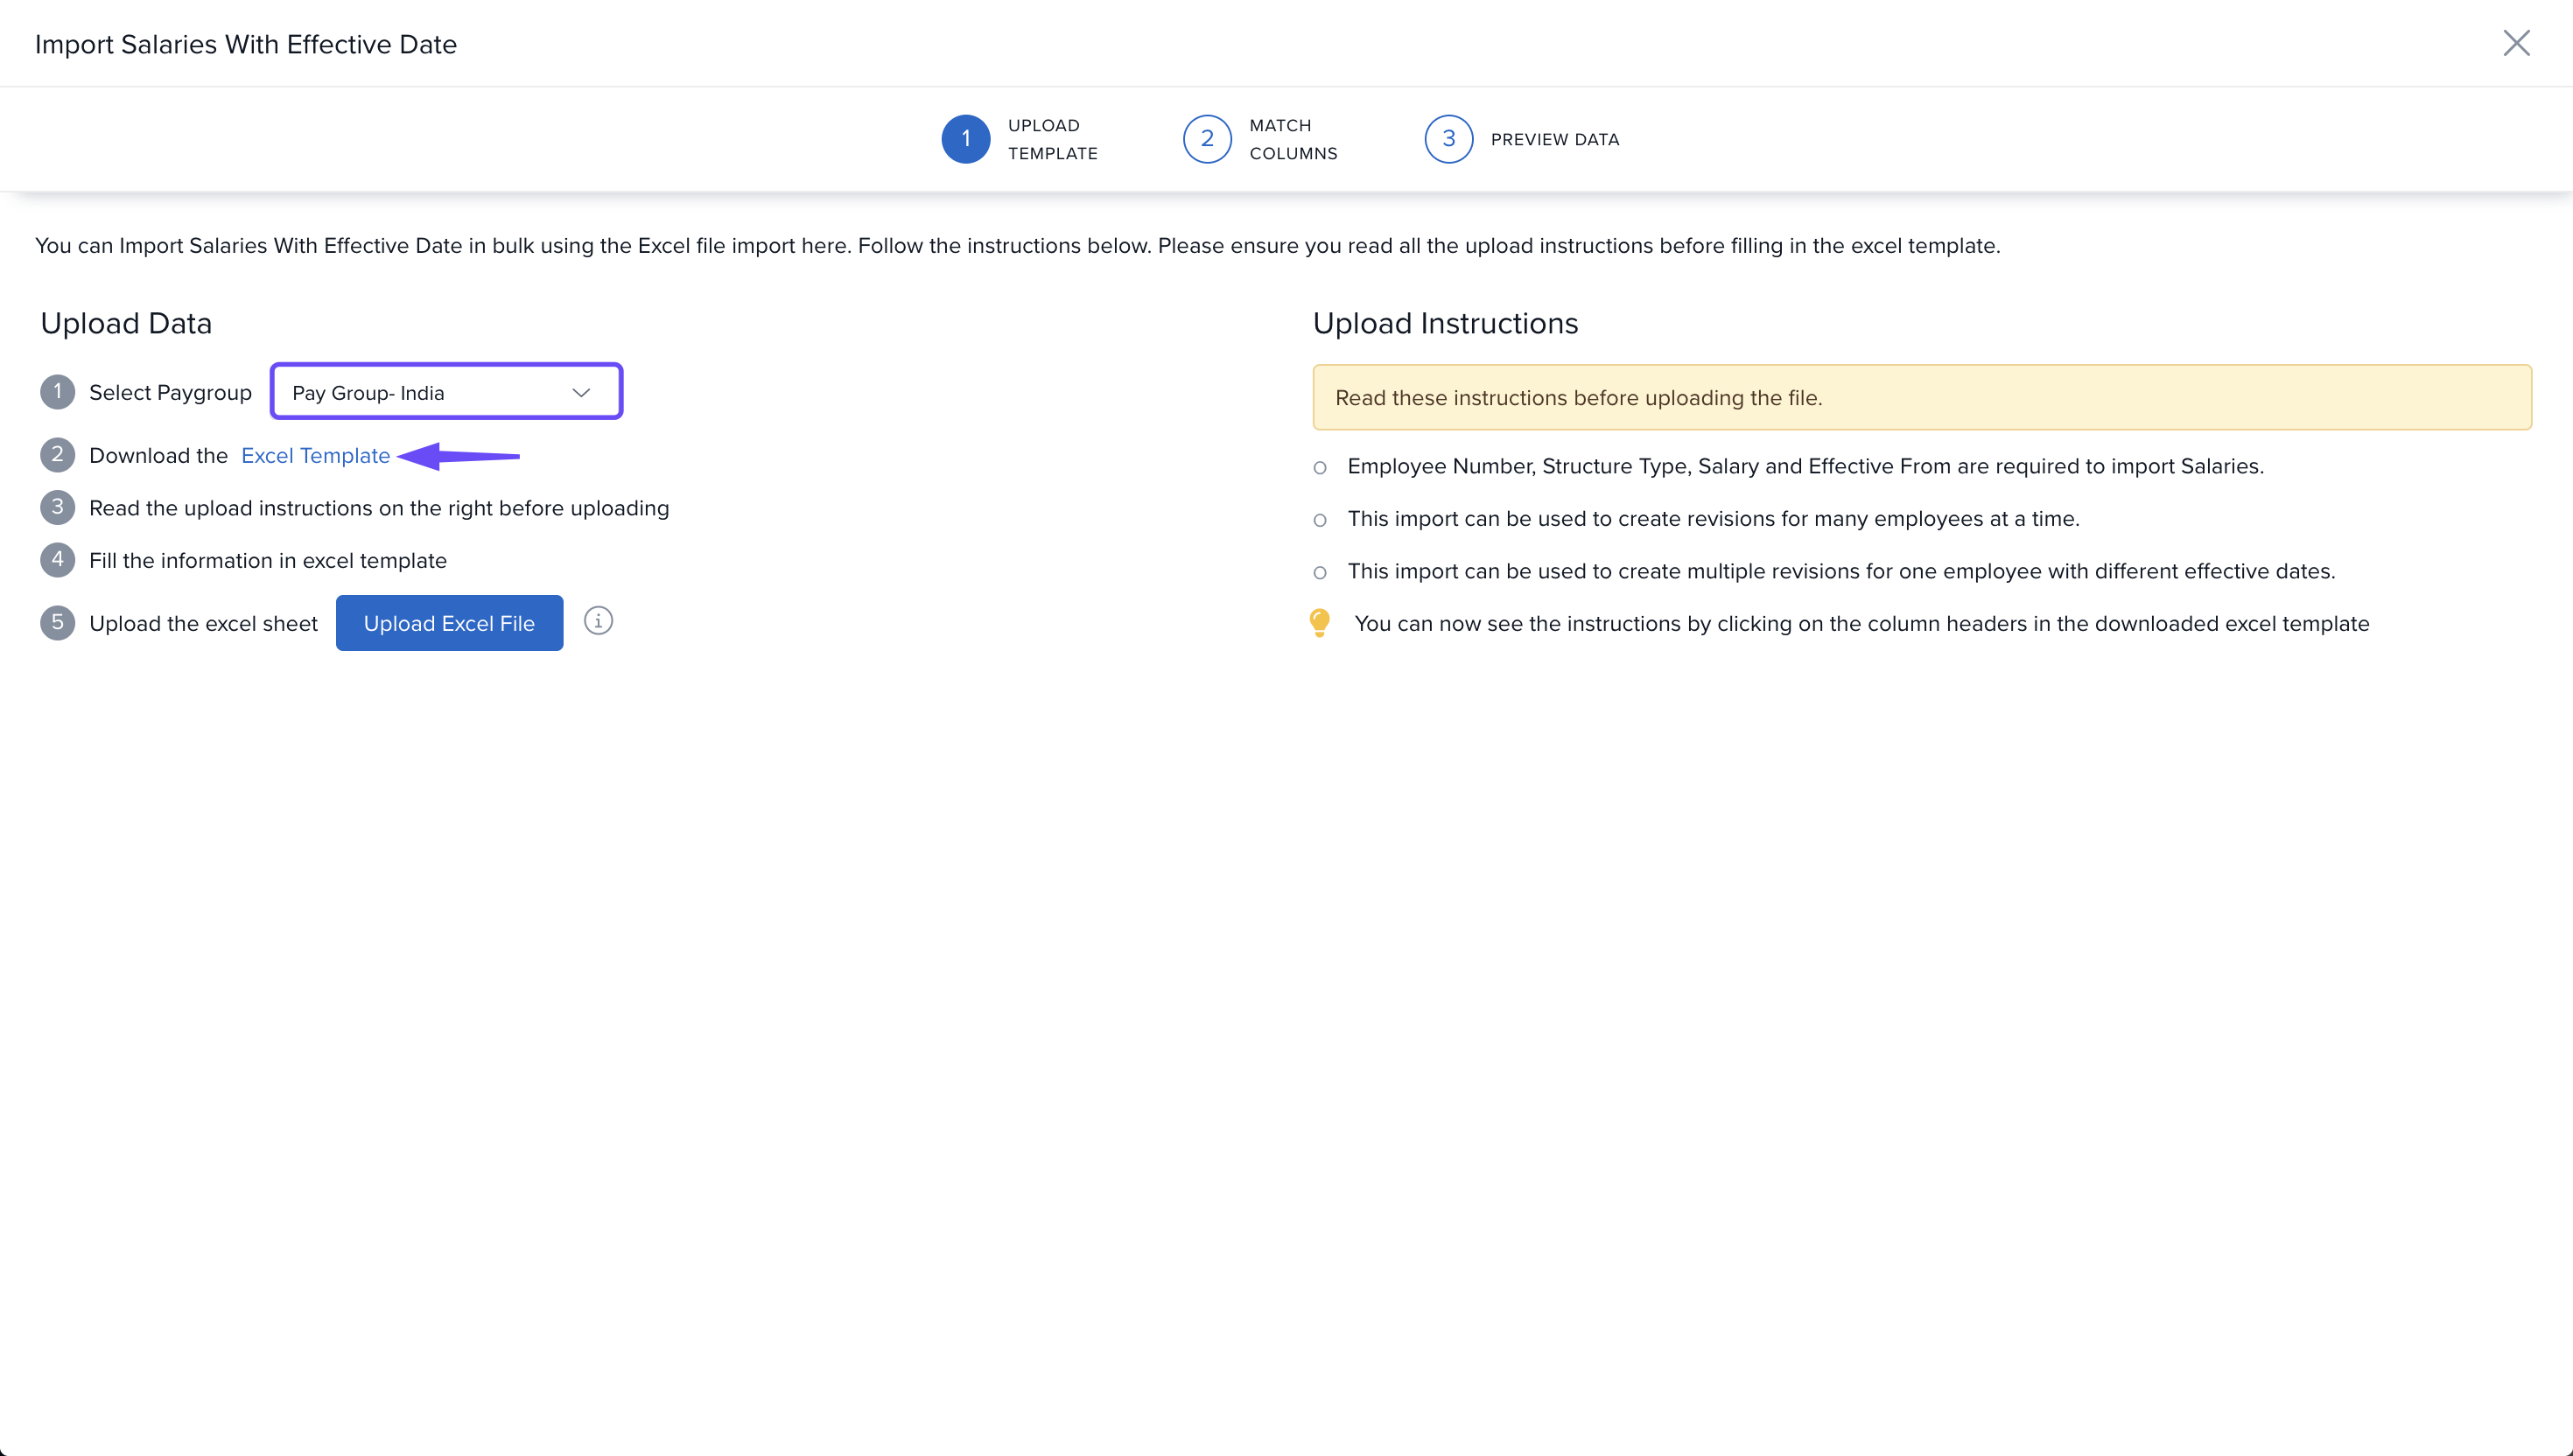
Task: Click the chevron arrow in Pay Group- India box
Action: [x=581, y=393]
